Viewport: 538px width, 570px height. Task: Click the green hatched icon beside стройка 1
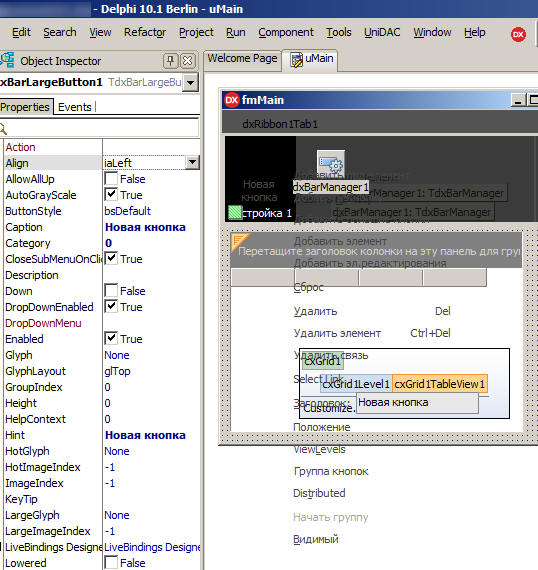(235, 212)
